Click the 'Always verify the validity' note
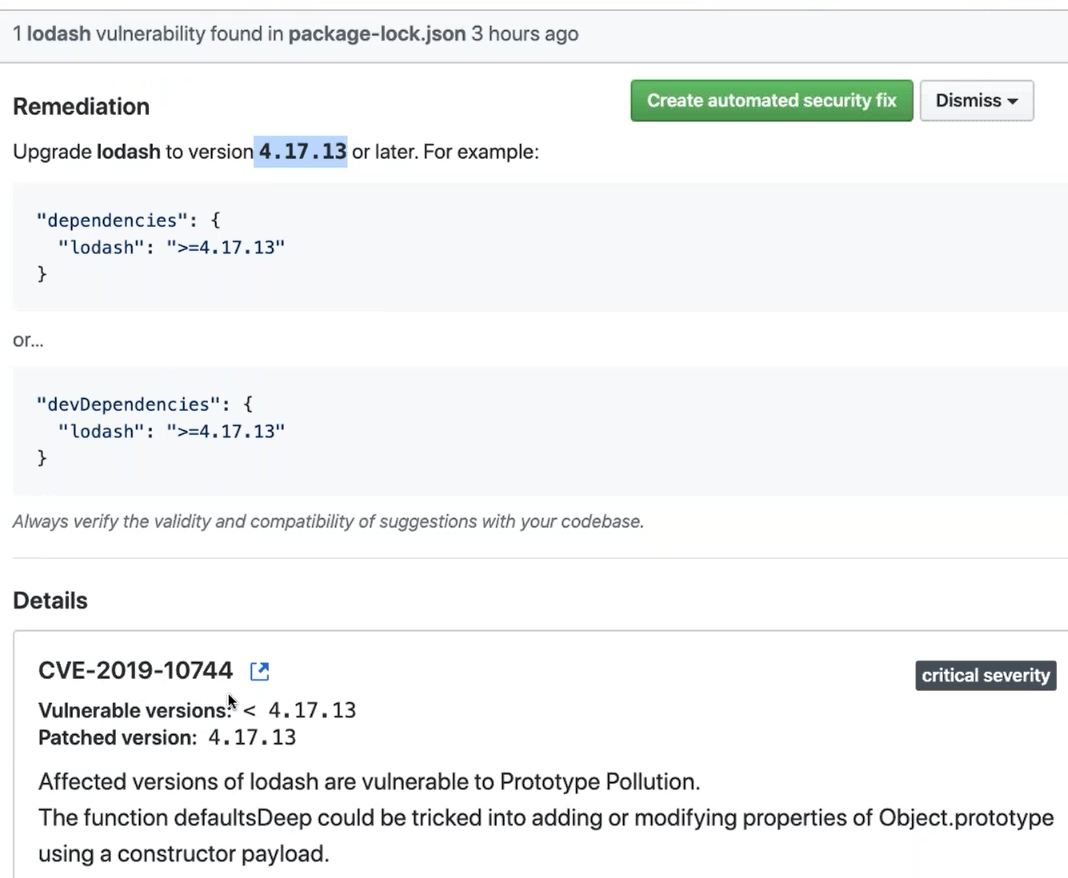 click(x=328, y=522)
